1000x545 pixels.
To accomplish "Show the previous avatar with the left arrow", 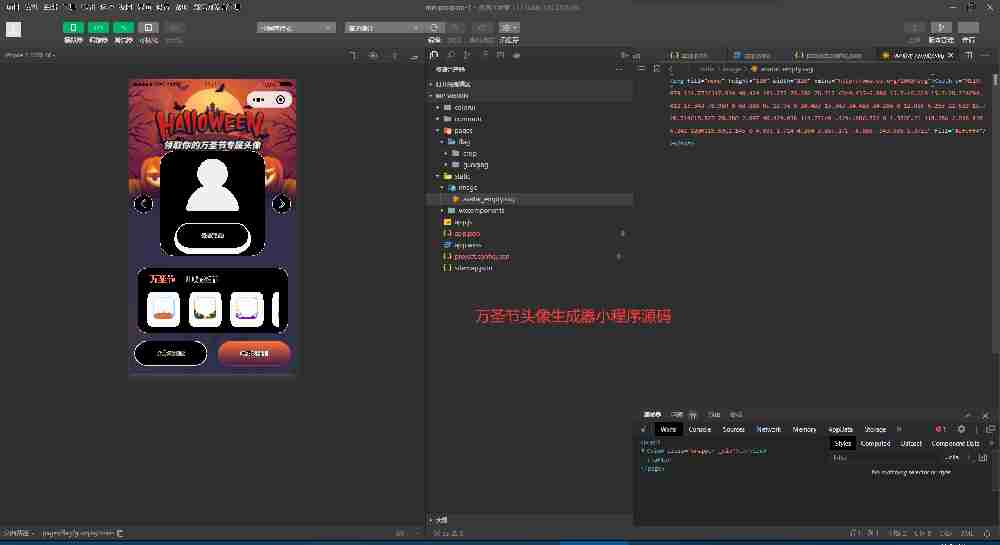I will pos(143,203).
